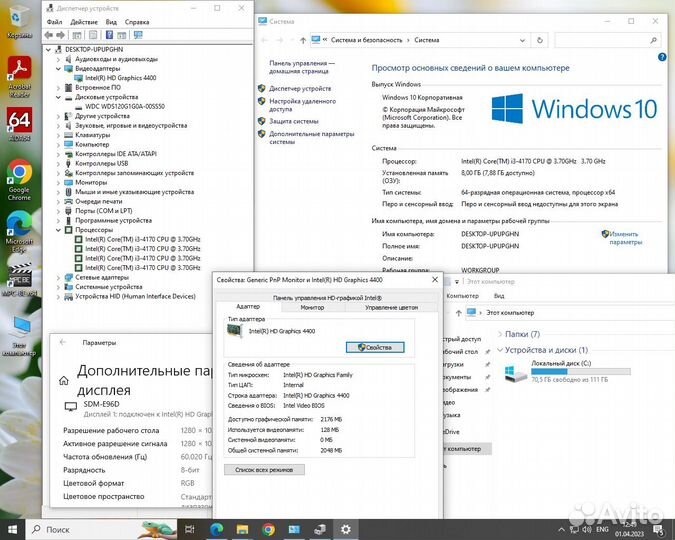Viewport: 675px width, 540px height.
Task: Click 'Изменить параметры' link in System
Action: 625,238
